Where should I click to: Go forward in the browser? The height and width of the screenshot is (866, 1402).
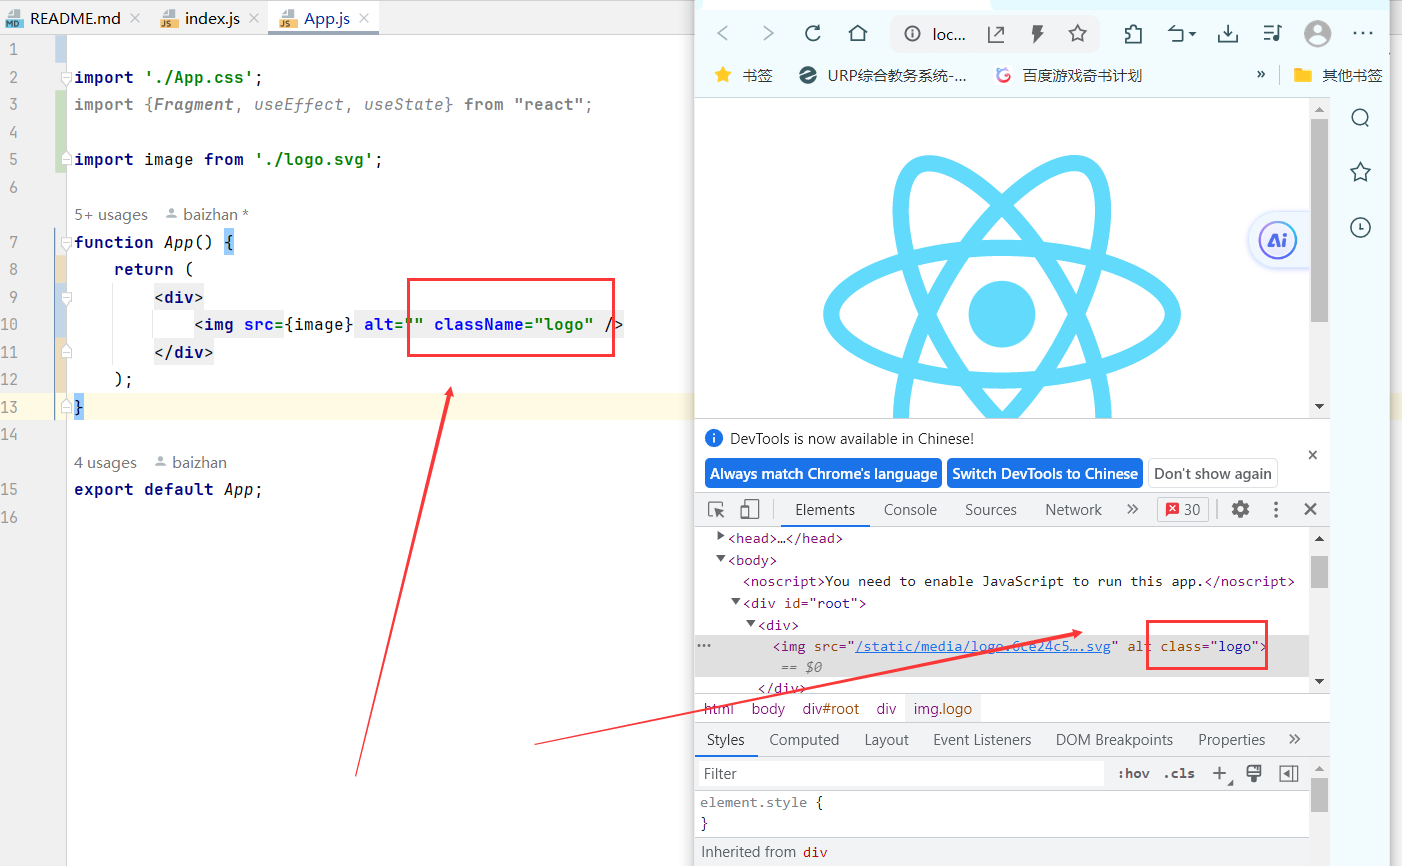click(x=768, y=34)
